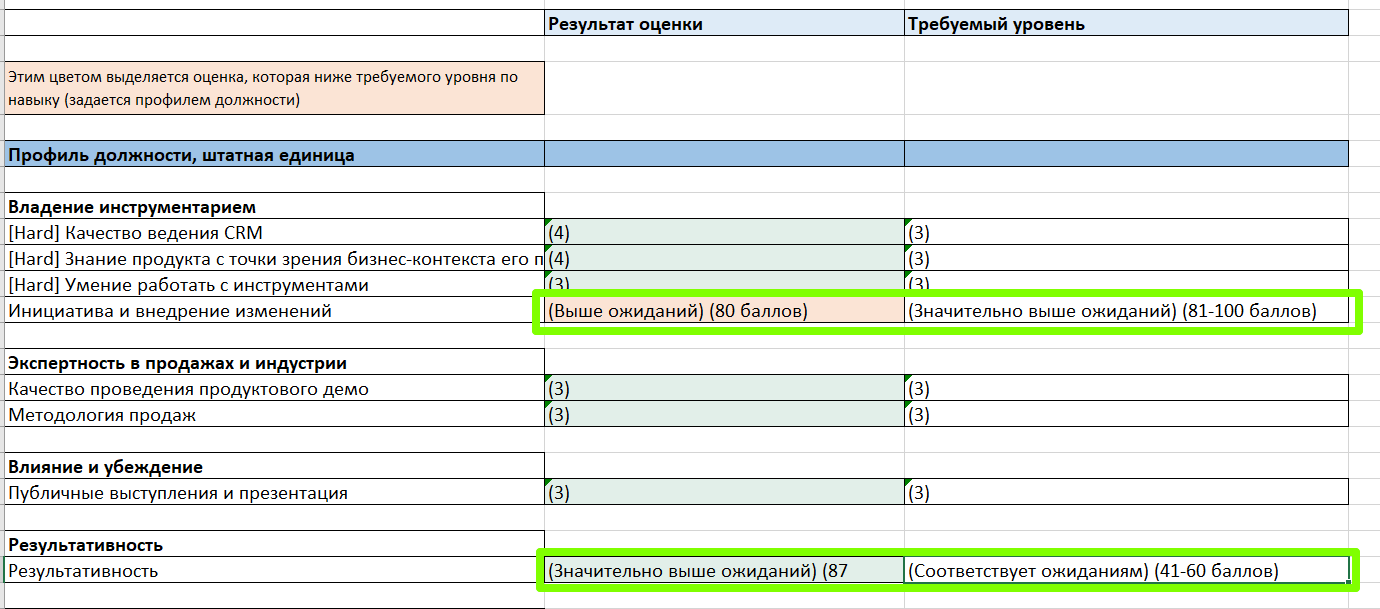
Task: Select the 'Результат оценки' column header cell
Action: pos(725,23)
